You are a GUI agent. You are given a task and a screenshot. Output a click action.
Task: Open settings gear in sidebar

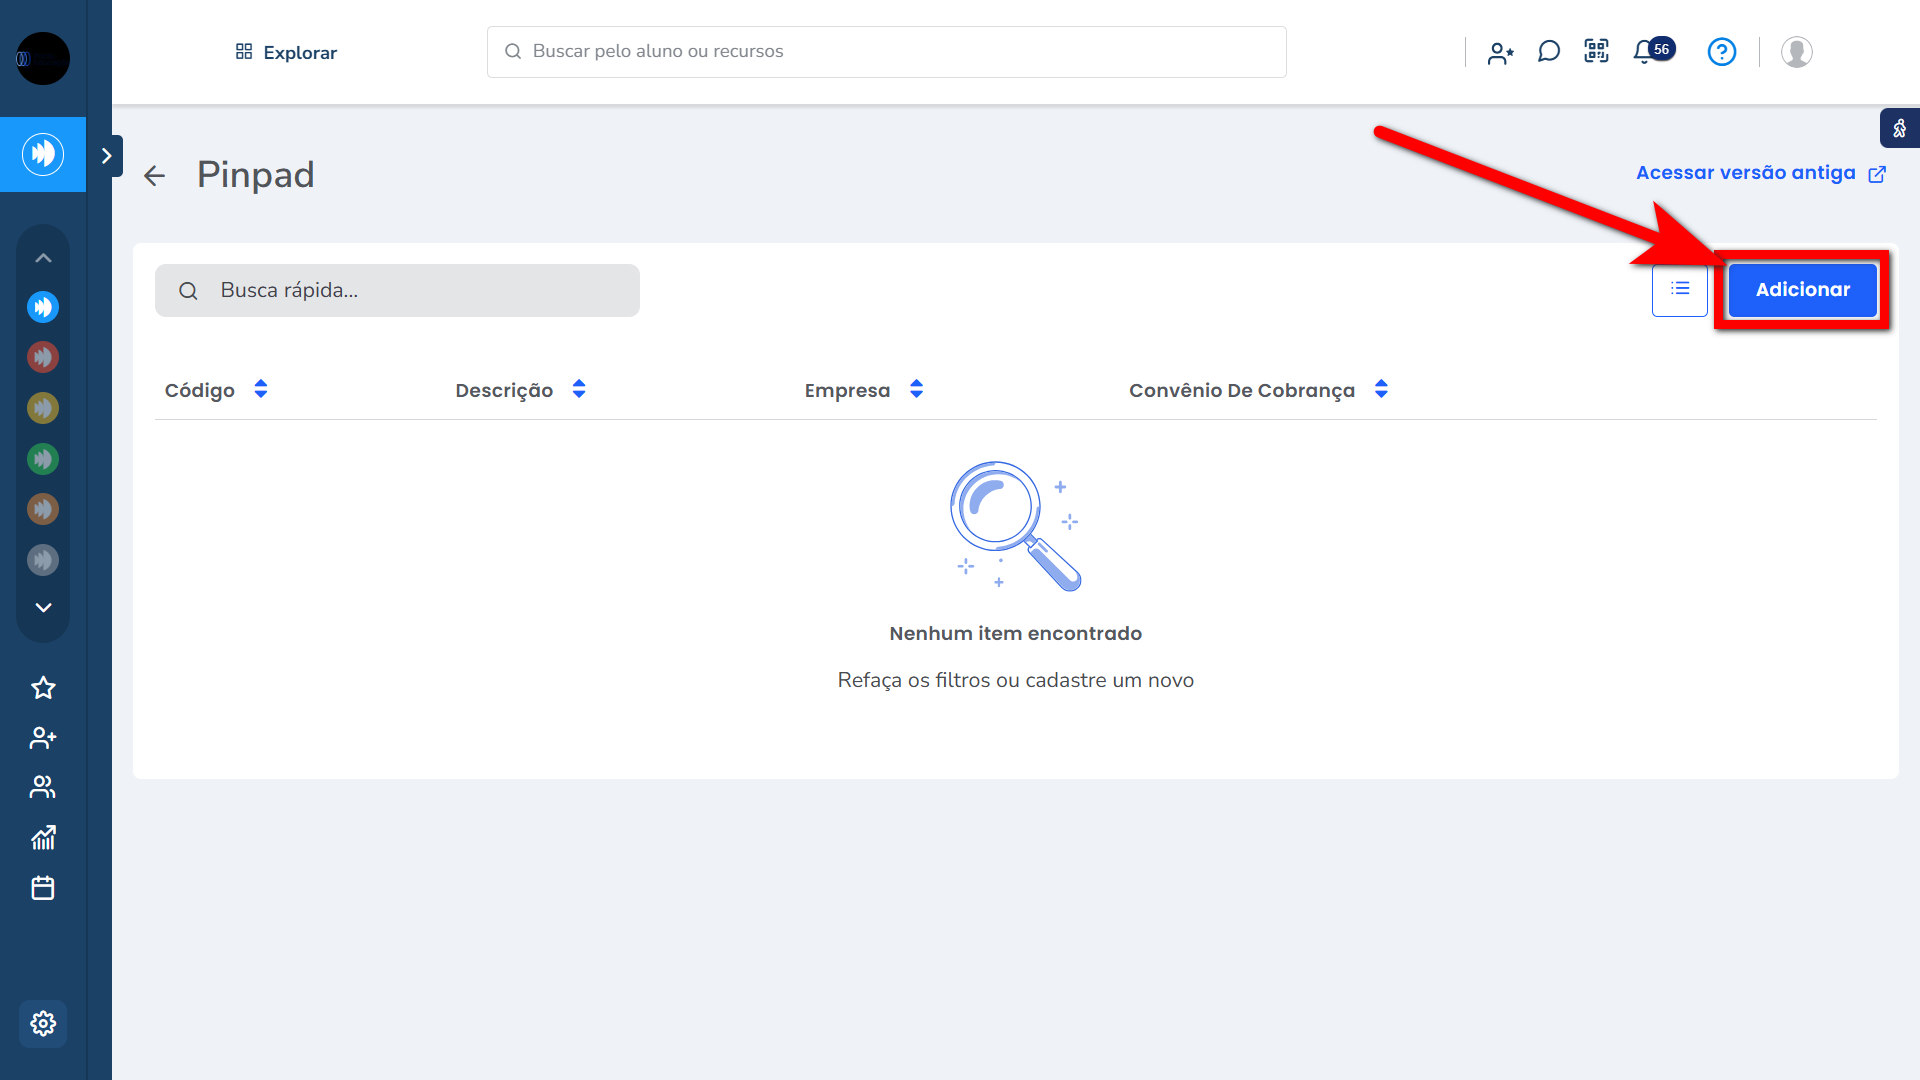(x=43, y=1023)
